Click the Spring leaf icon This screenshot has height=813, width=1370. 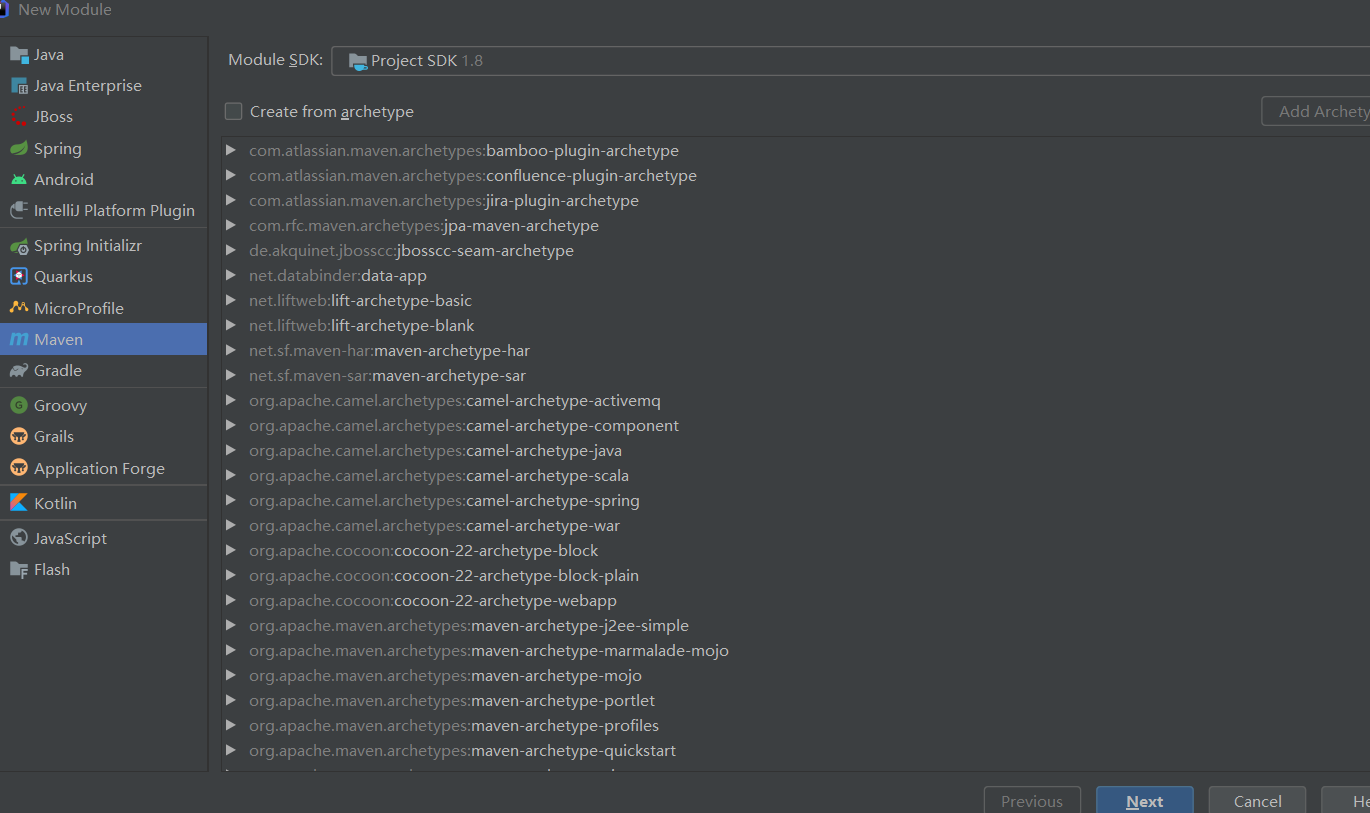click(18, 148)
